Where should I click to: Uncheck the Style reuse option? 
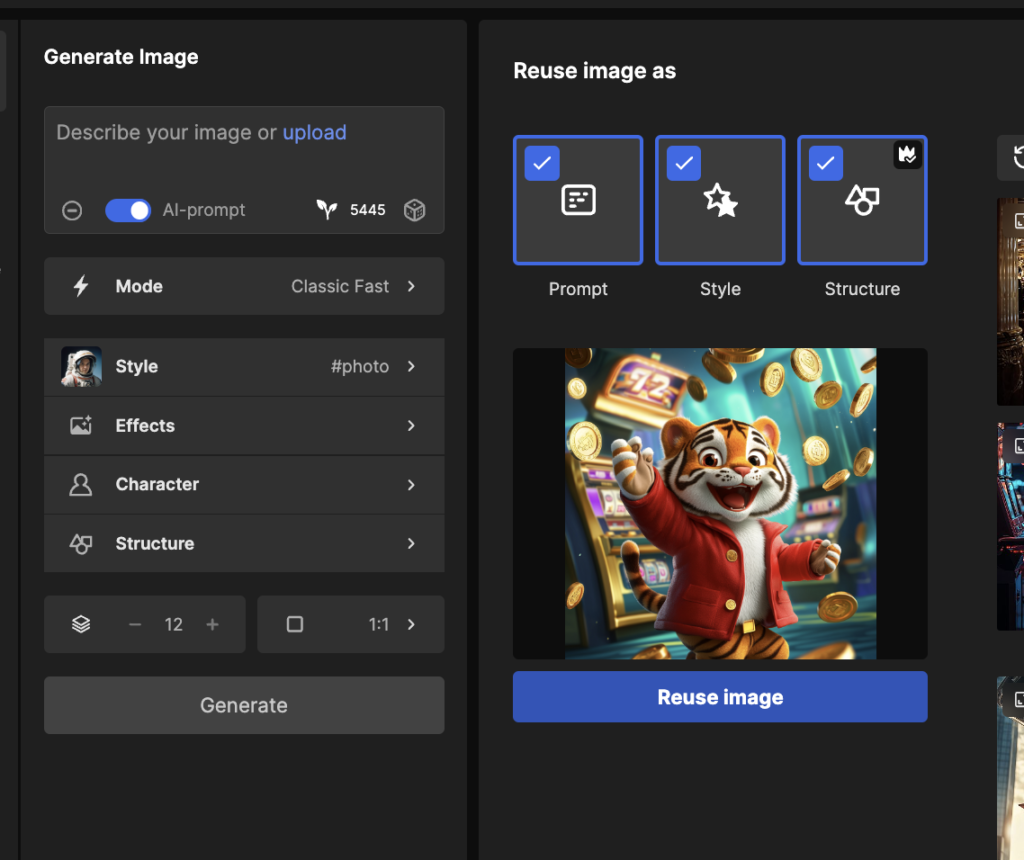pyautogui.click(x=684, y=164)
